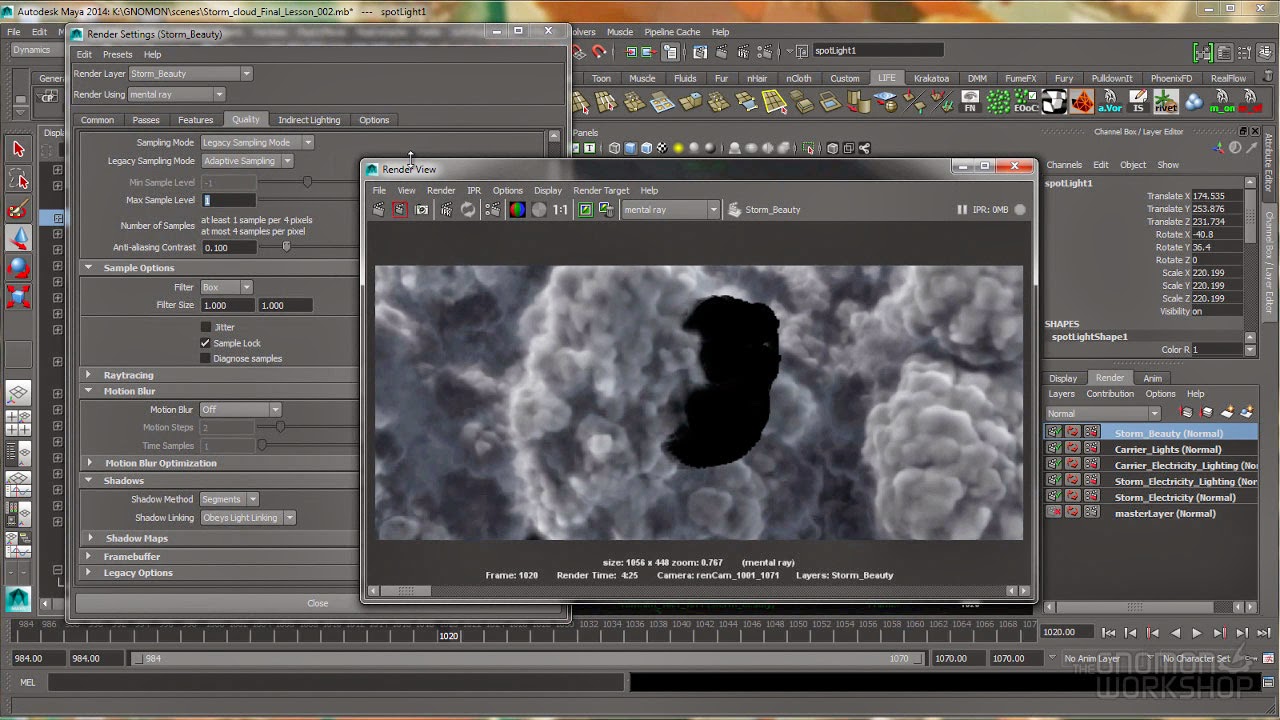Start an IPR render in Render View
The height and width of the screenshot is (720, 1280).
[x=446, y=209]
